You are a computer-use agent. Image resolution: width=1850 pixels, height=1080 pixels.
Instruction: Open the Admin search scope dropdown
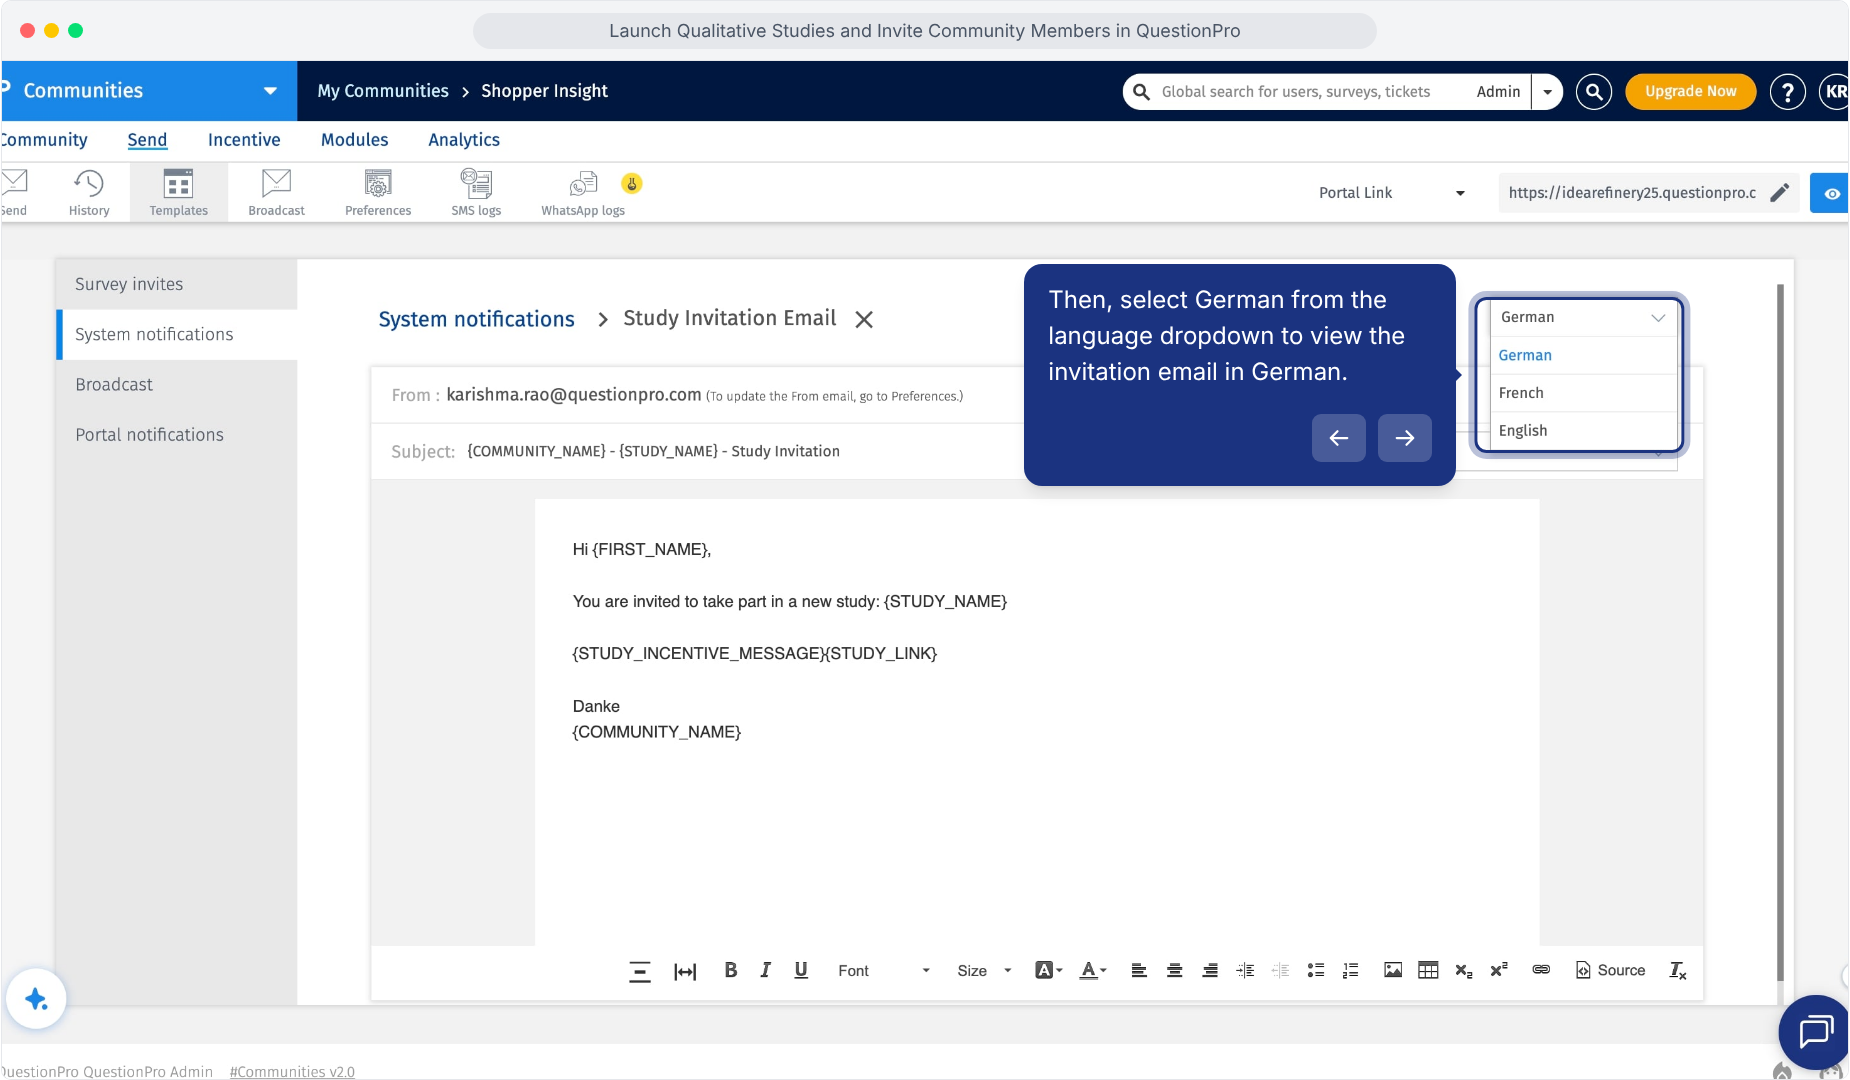[1547, 92]
